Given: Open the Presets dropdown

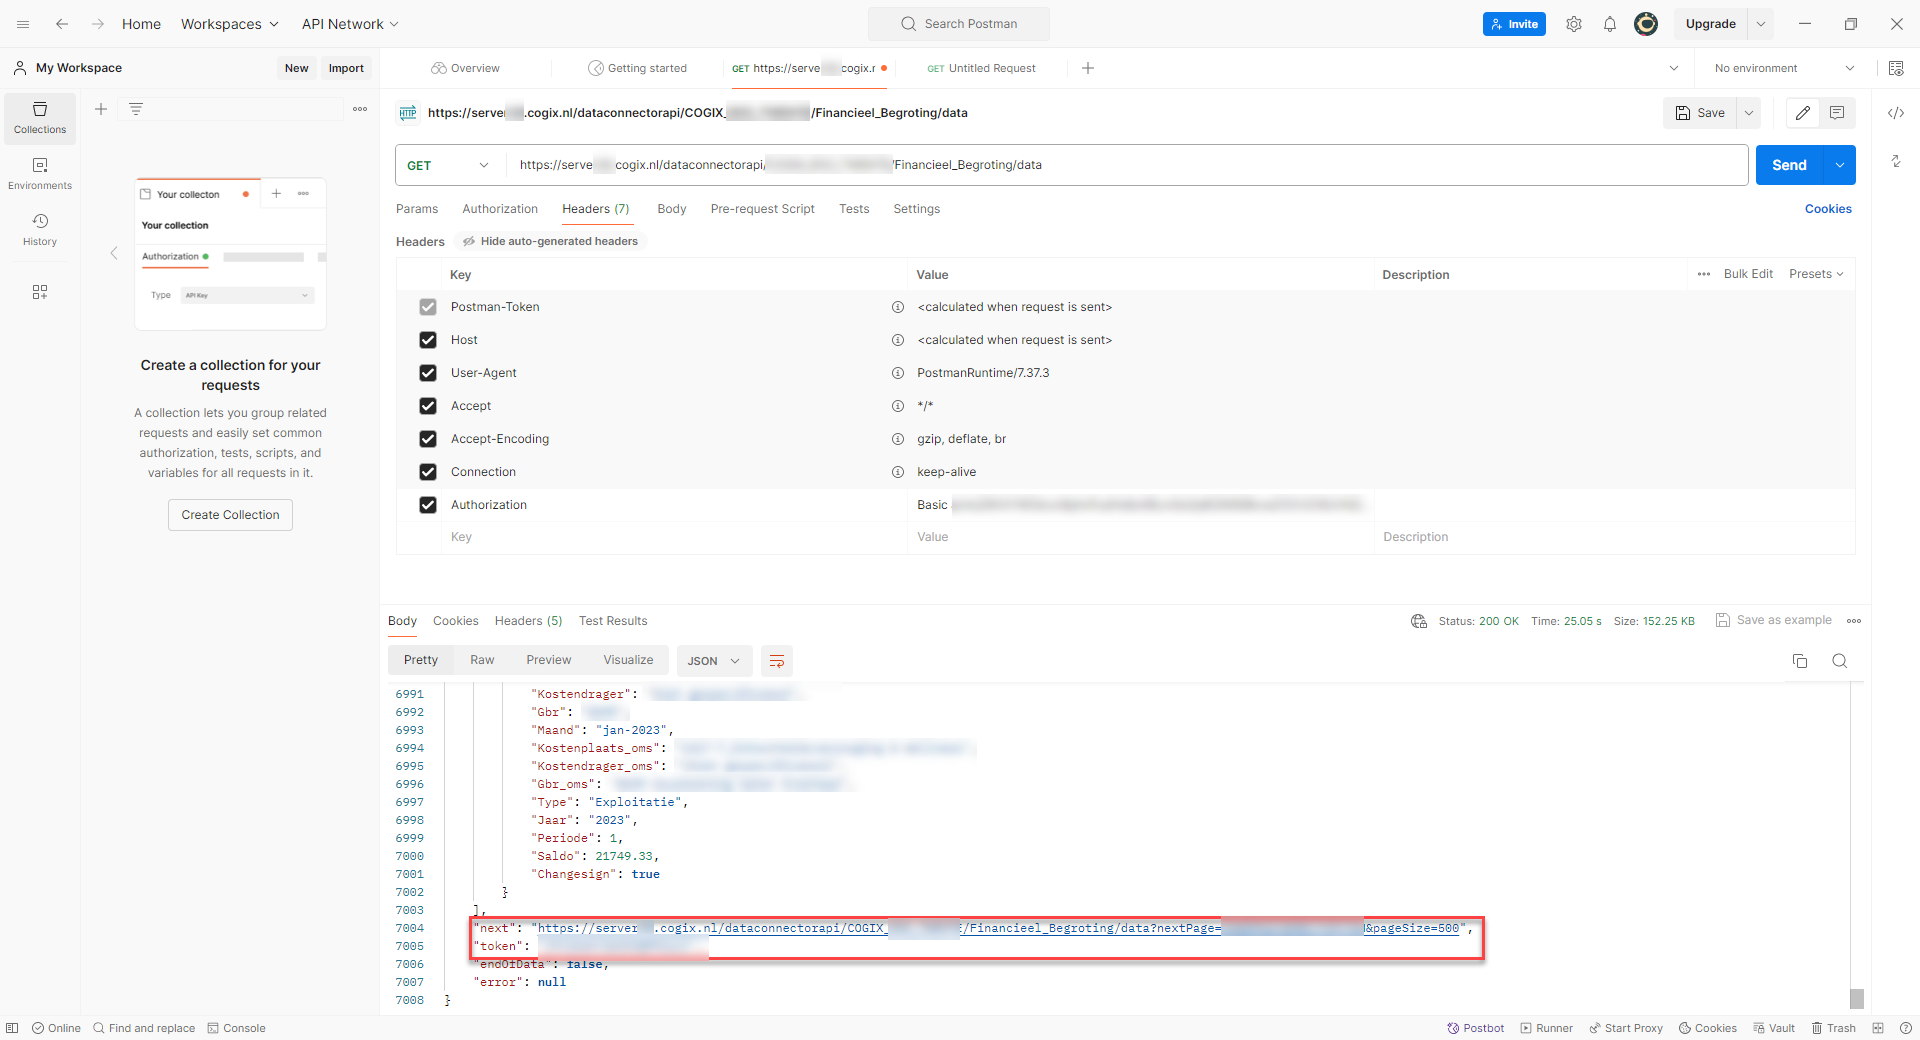Looking at the screenshot, I should tap(1816, 274).
